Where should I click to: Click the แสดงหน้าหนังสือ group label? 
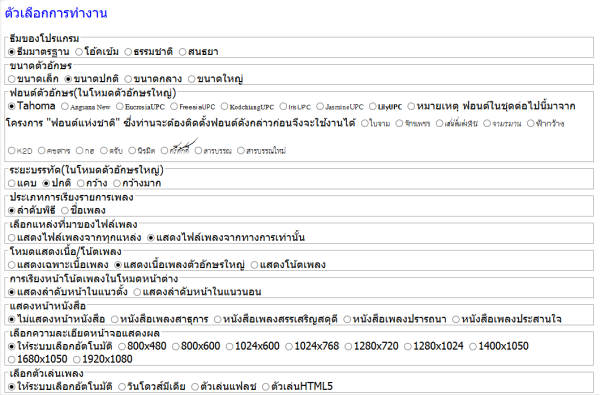[x=47, y=306]
